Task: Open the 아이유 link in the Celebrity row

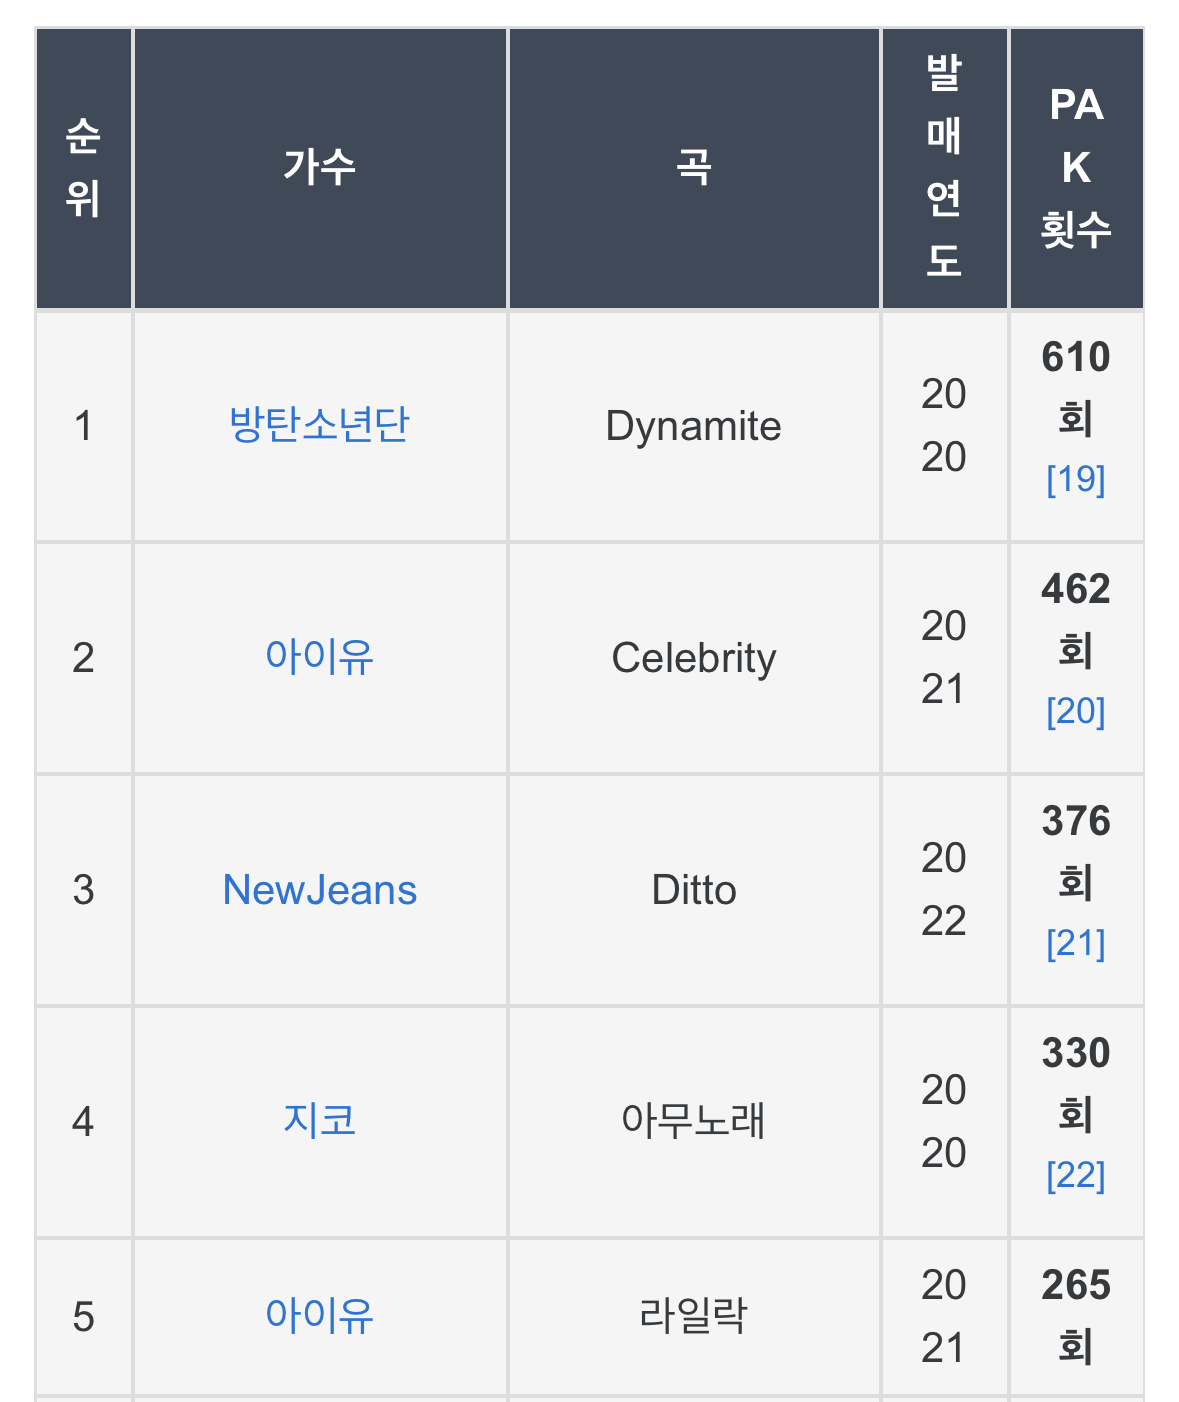Action: tap(319, 657)
